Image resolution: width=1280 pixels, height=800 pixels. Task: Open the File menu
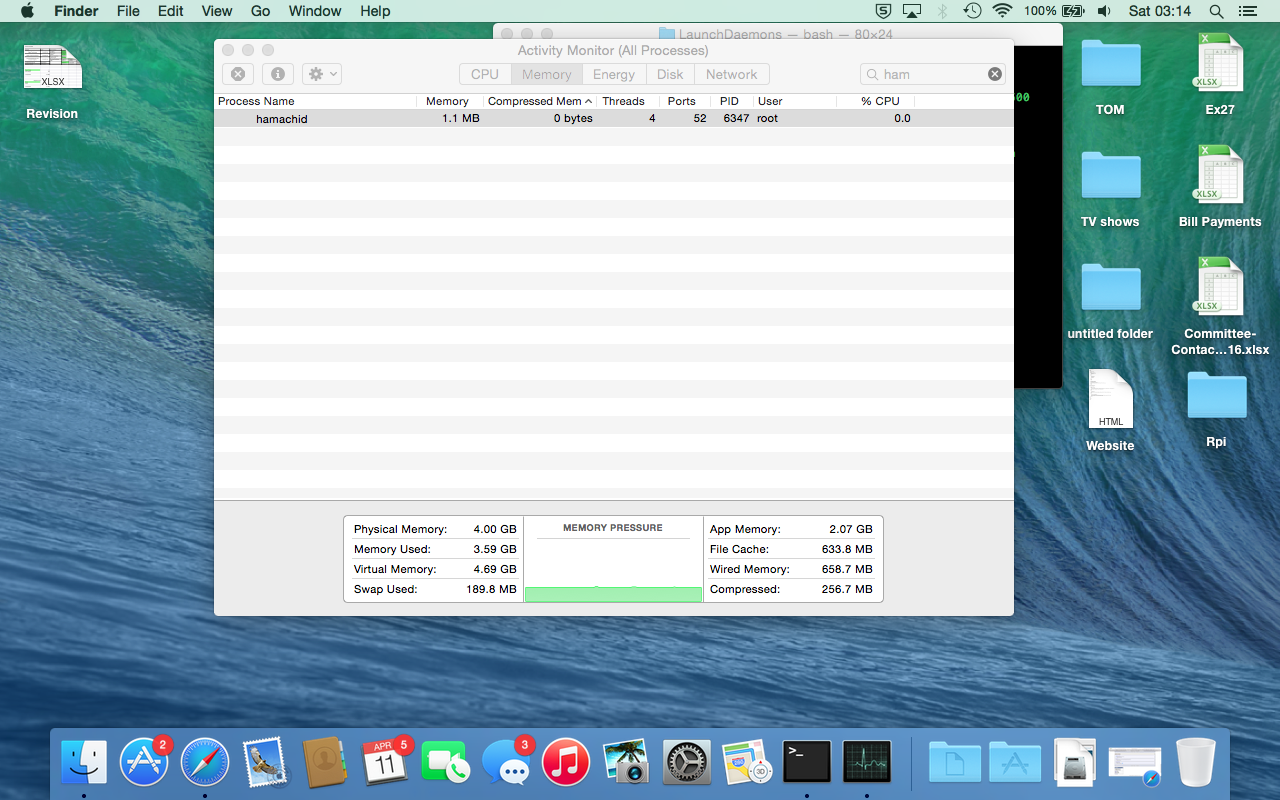128,11
